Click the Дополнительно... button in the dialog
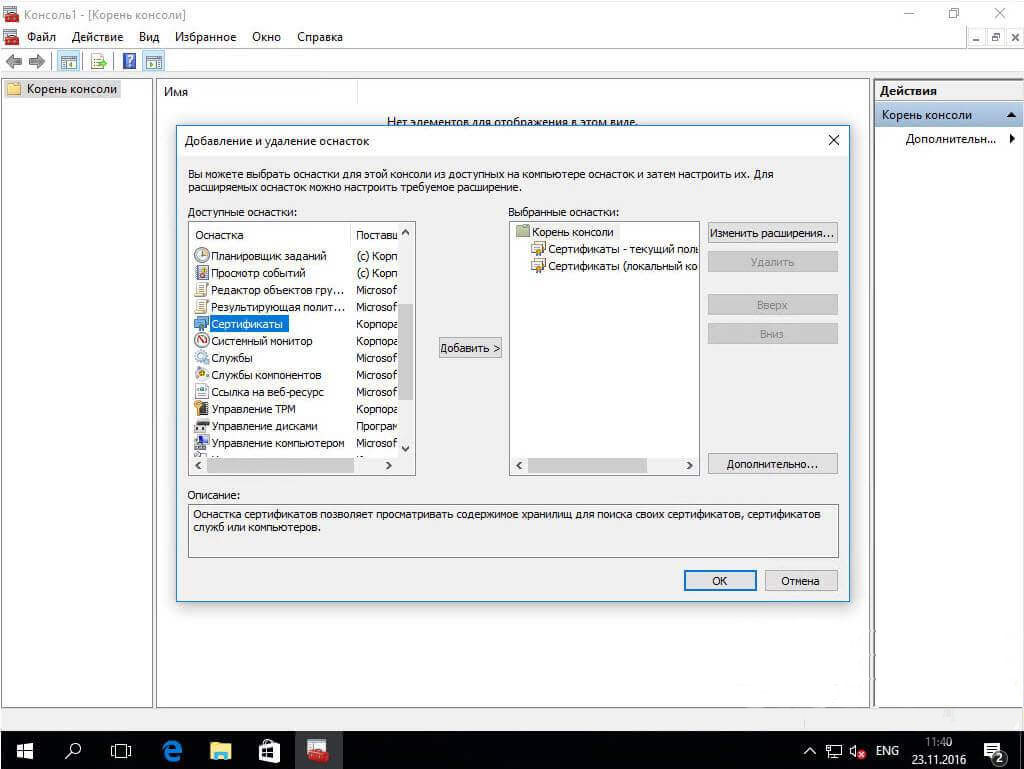 773,464
